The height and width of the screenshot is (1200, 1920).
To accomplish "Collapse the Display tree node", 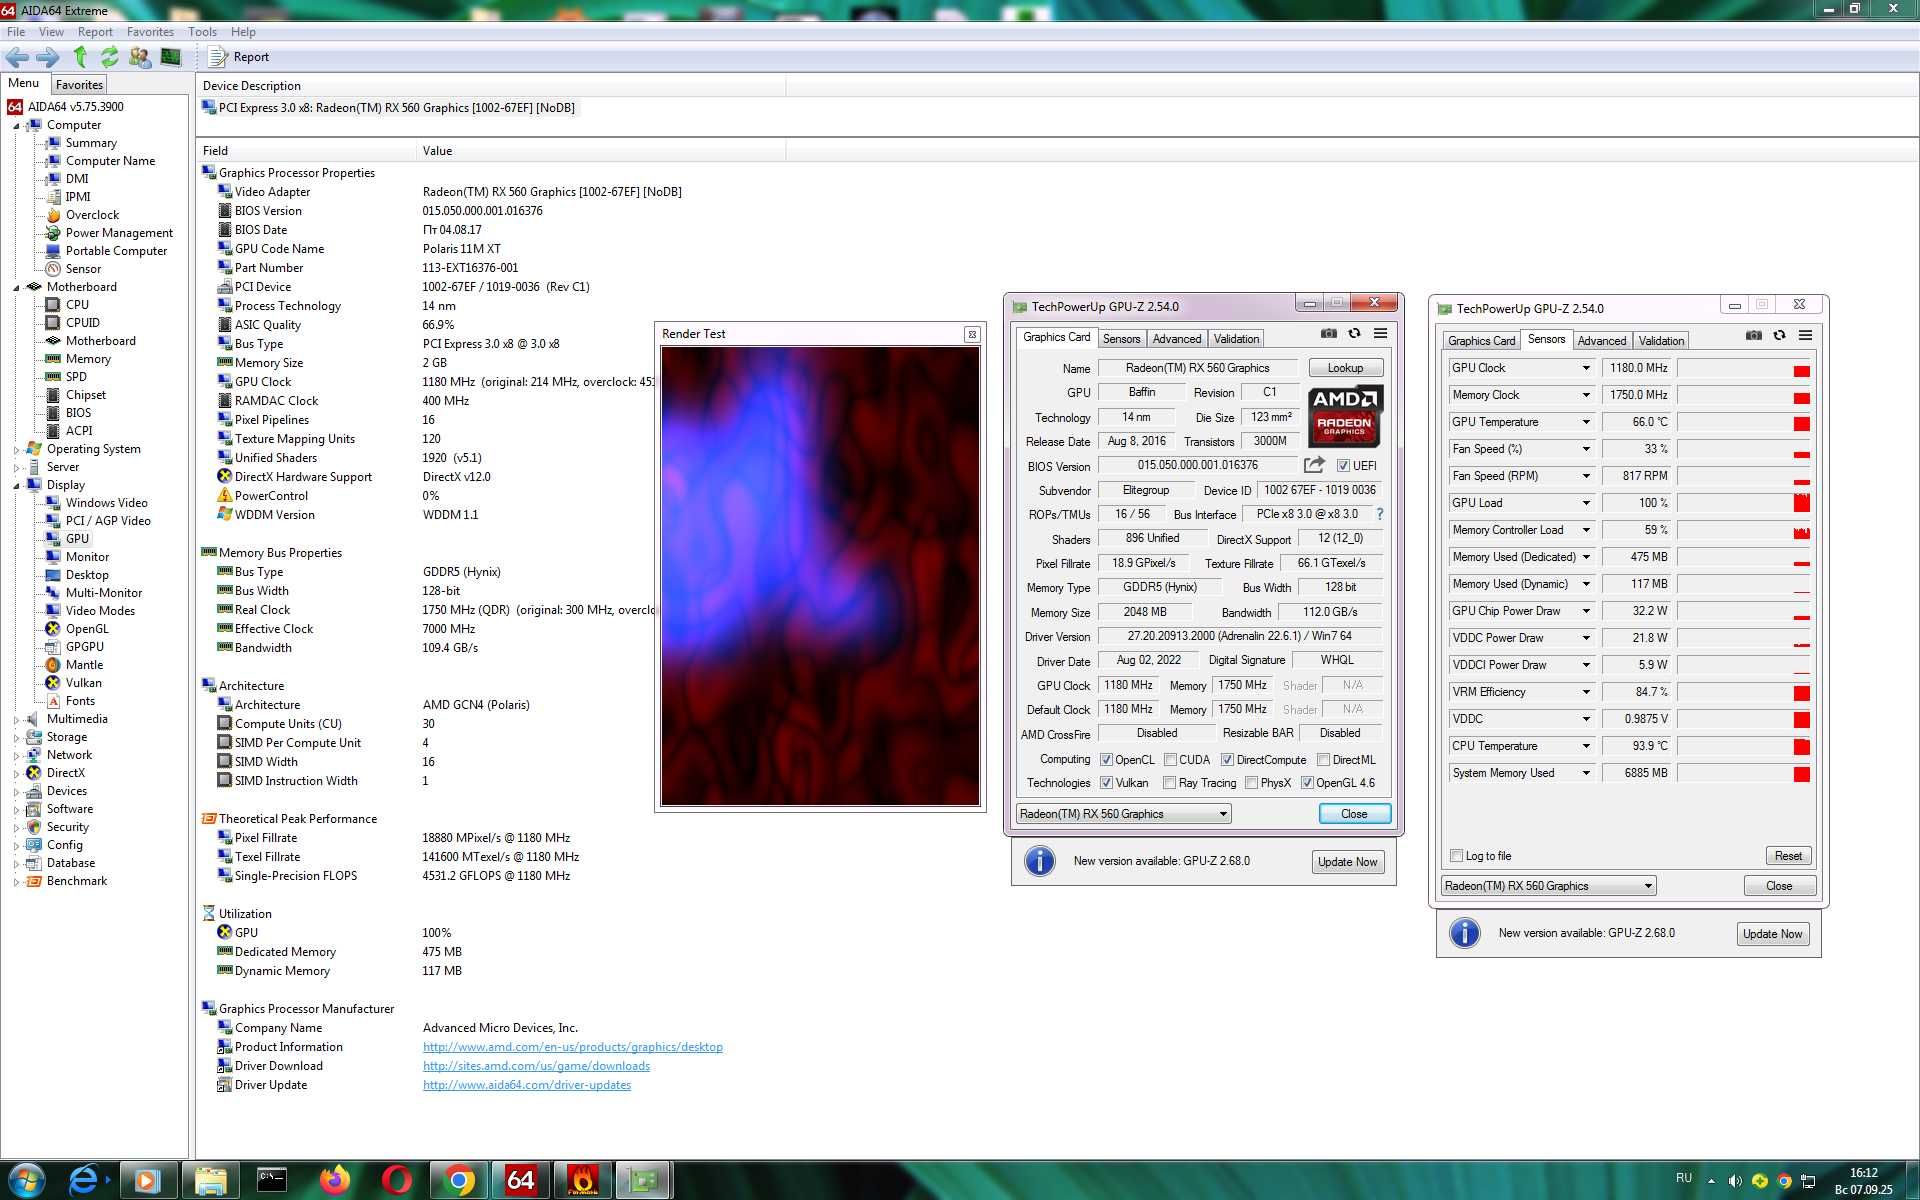I will pos(16,486).
